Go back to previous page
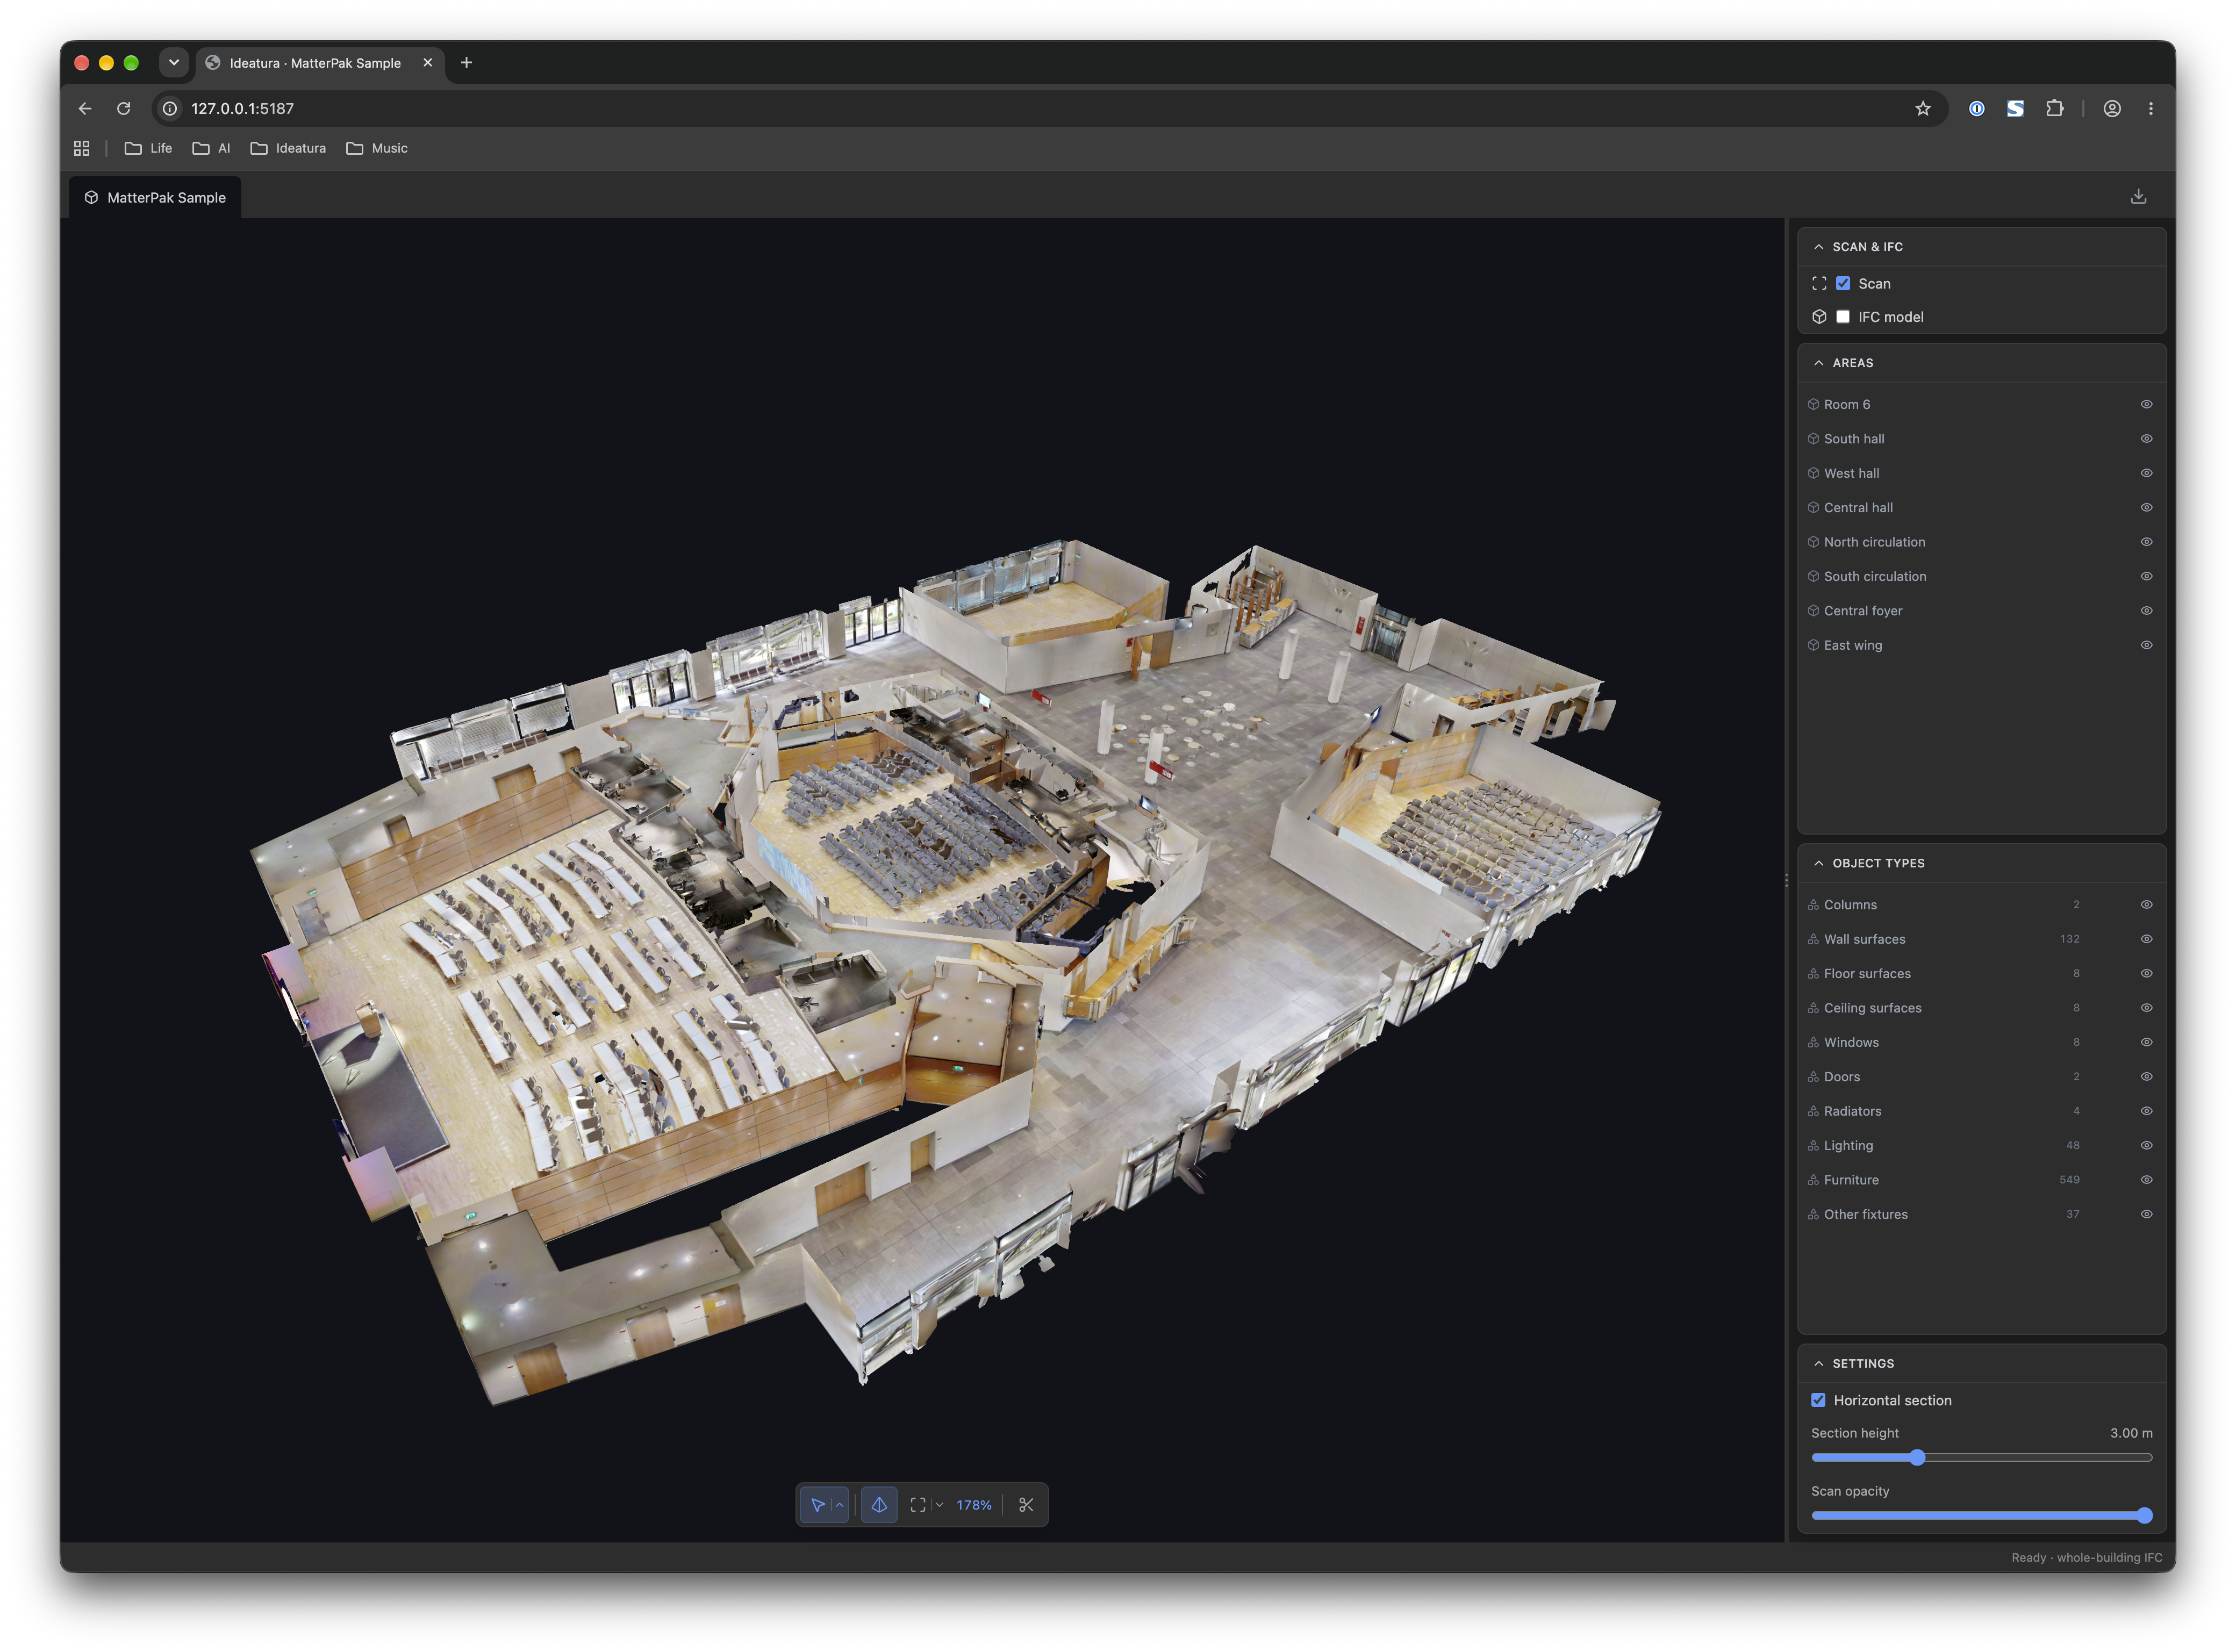Image resolution: width=2236 pixels, height=1652 pixels. click(85, 109)
